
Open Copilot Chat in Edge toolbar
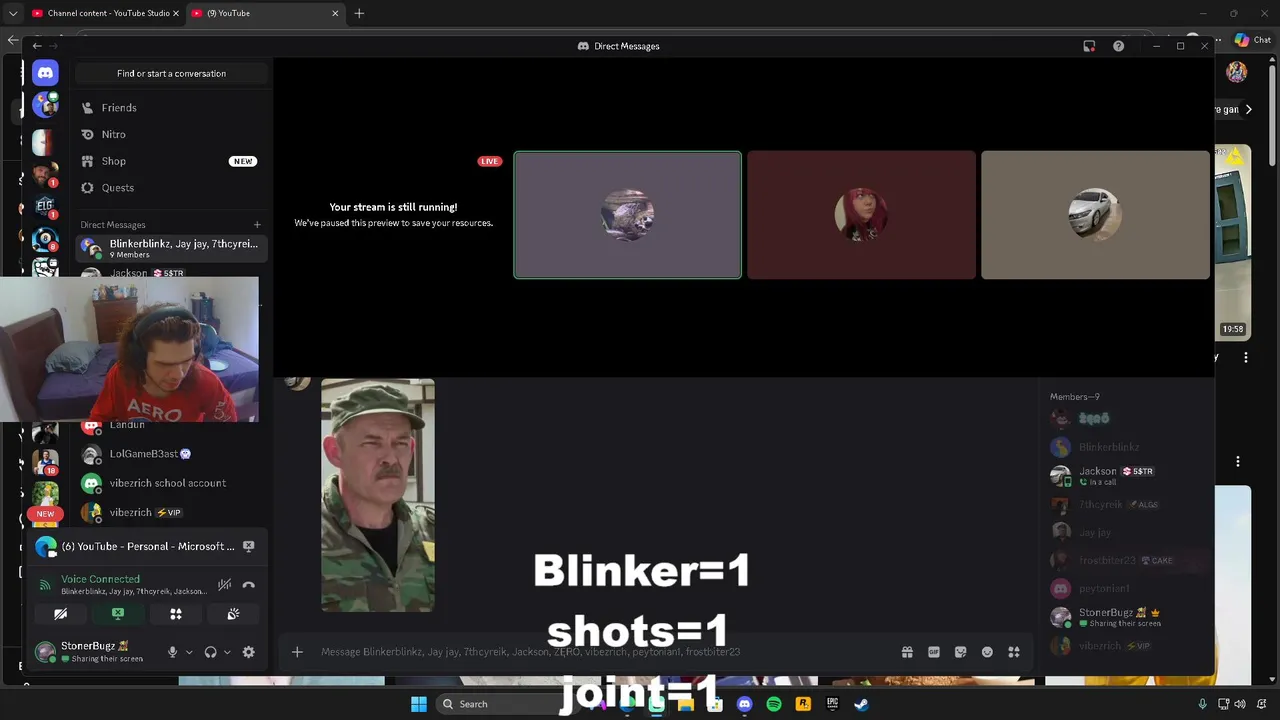(x=1252, y=40)
